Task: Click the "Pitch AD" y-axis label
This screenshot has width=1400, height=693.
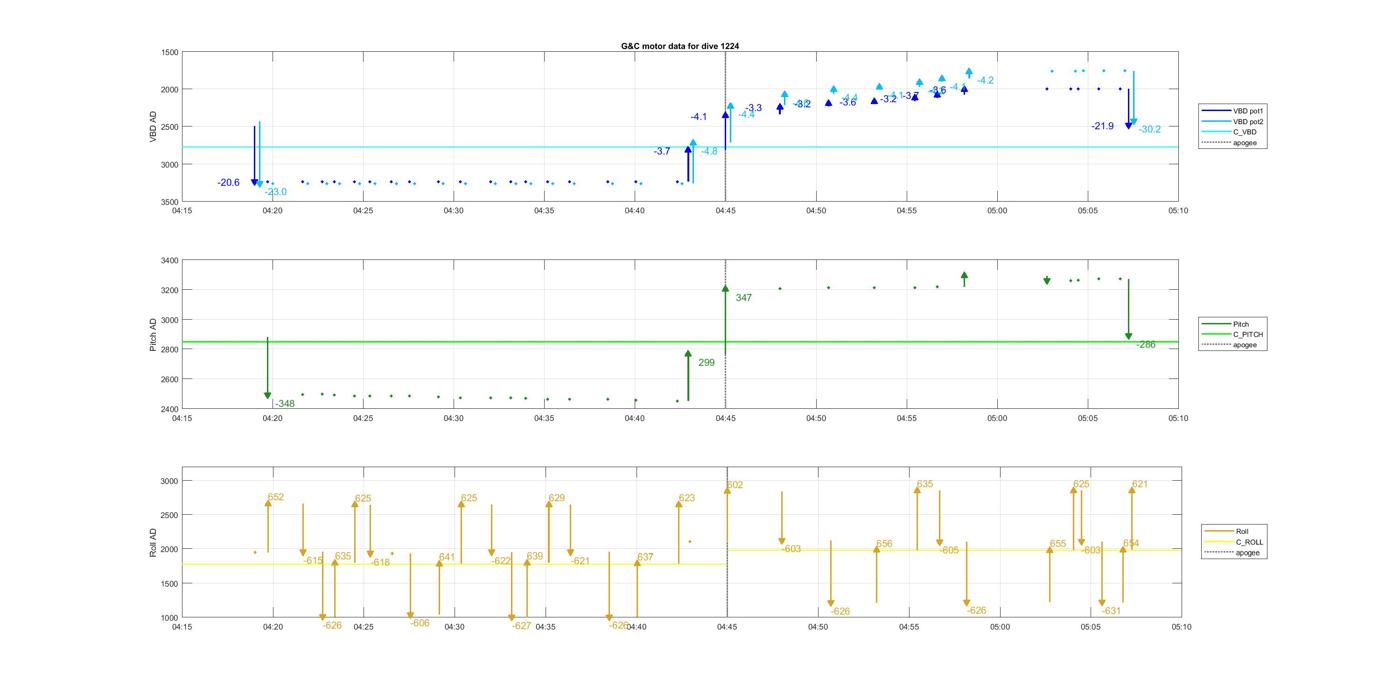Action: point(153,335)
